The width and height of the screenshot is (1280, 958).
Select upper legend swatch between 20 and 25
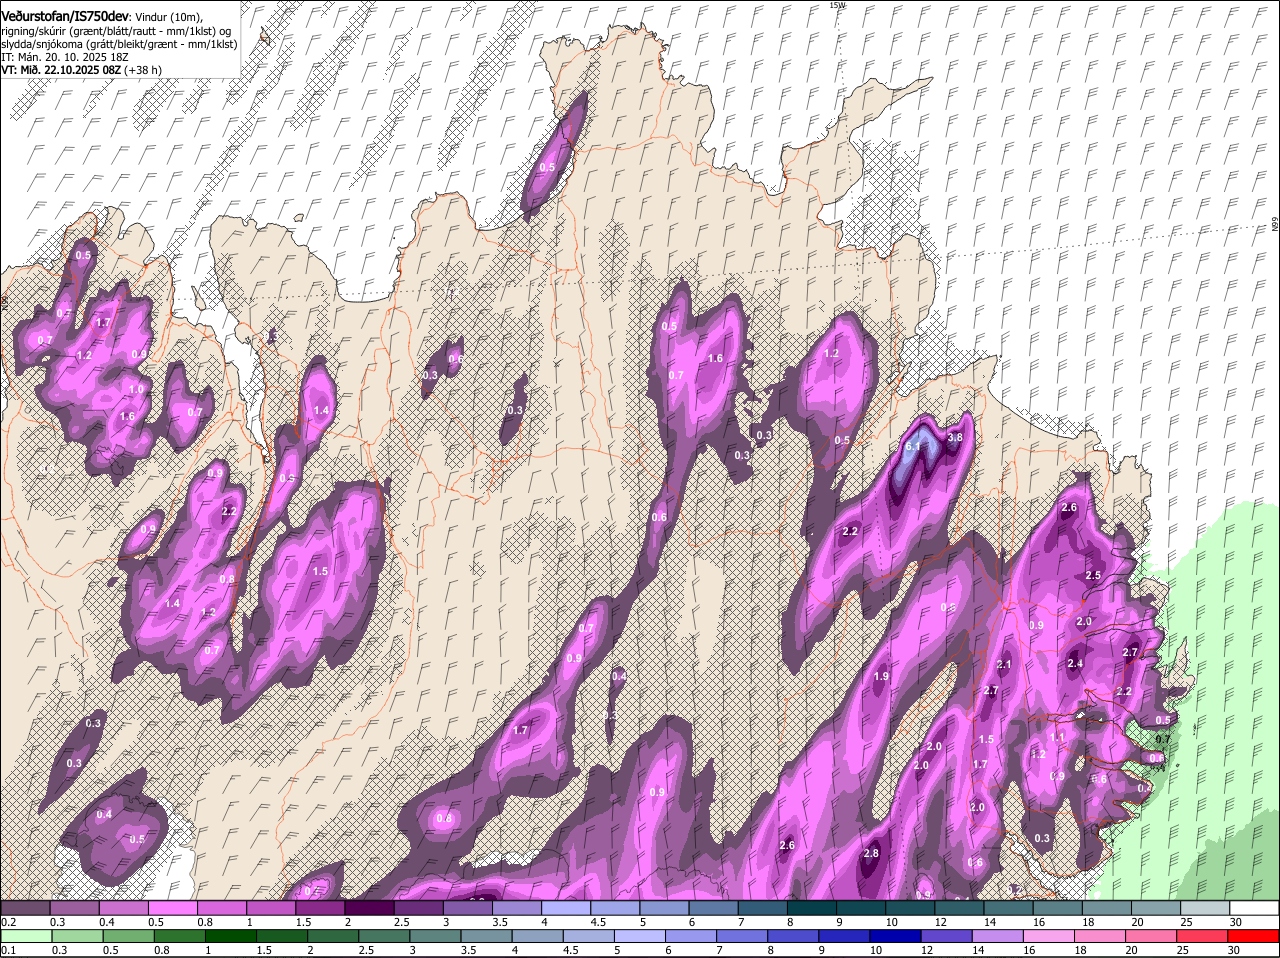point(1155,907)
